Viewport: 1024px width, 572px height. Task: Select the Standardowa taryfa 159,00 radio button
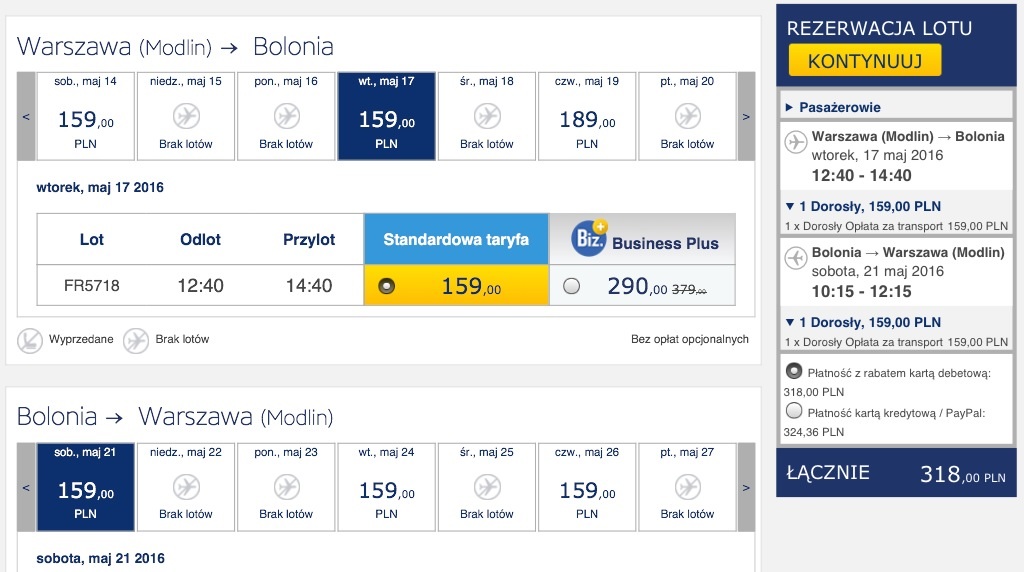(x=387, y=286)
